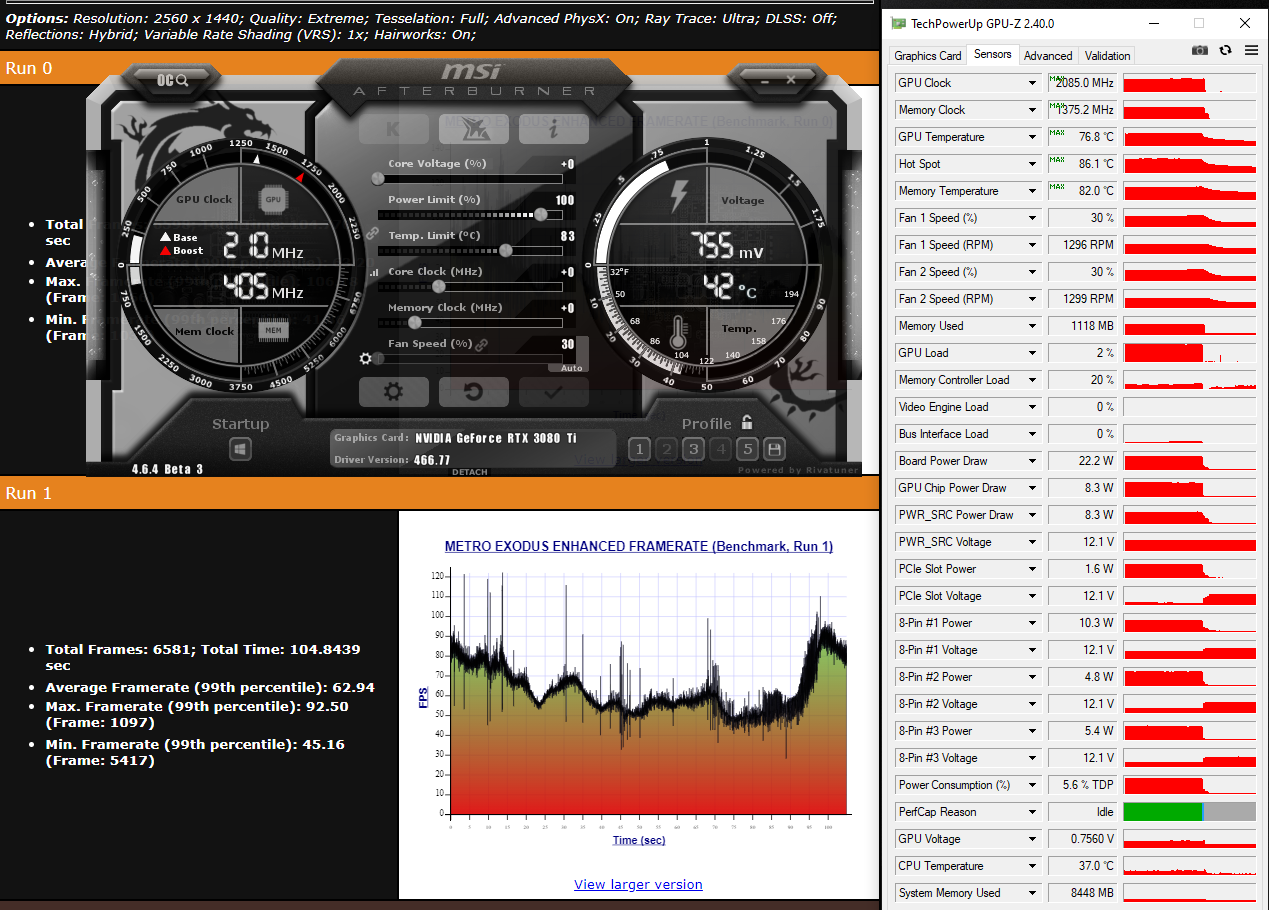Viewport: 1269px width, 910px height.
Task: Toggle Apply at Startup Windows button
Action: point(240,449)
